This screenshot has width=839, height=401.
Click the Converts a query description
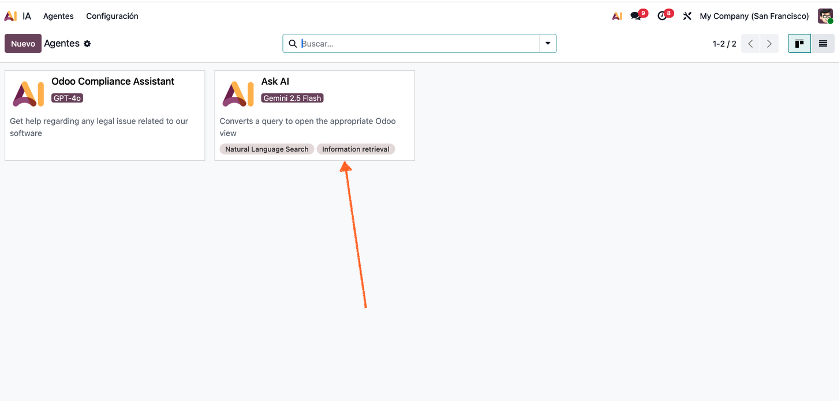point(308,127)
